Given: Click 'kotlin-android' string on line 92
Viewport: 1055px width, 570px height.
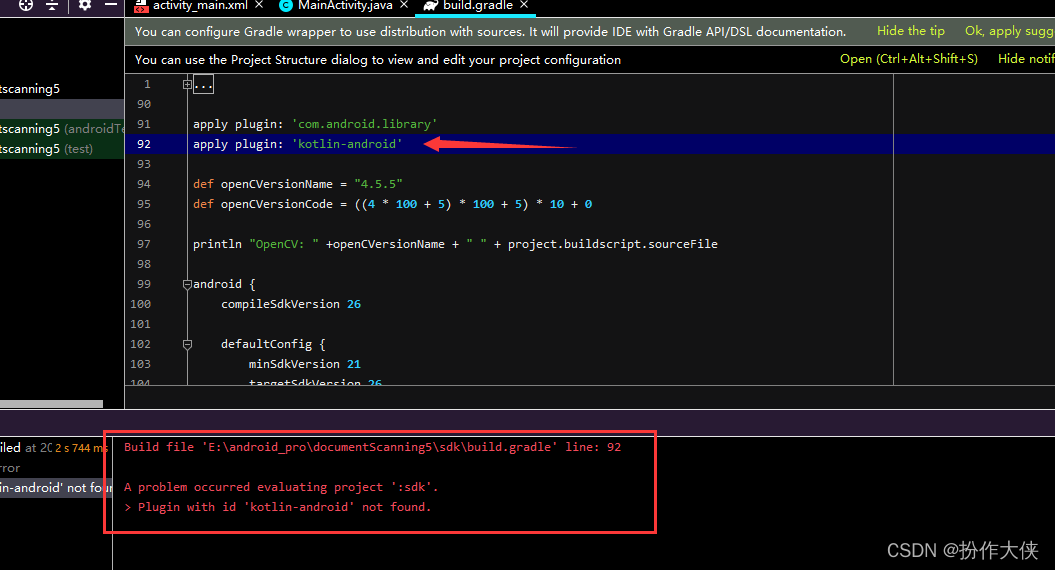Looking at the screenshot, I should (x=347, y=144).
